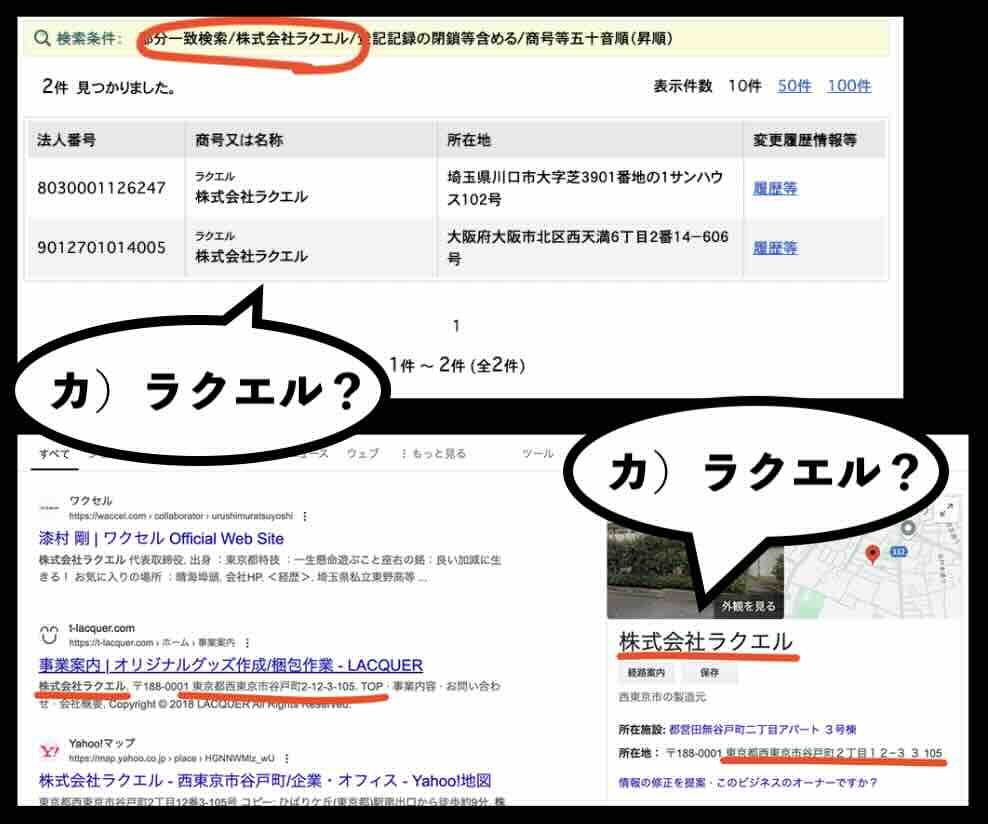Open the more-options dots for Yahoo!マップ result
This screenshot has height=824, width=988.
pyautogui.click(x=287, y=758)
